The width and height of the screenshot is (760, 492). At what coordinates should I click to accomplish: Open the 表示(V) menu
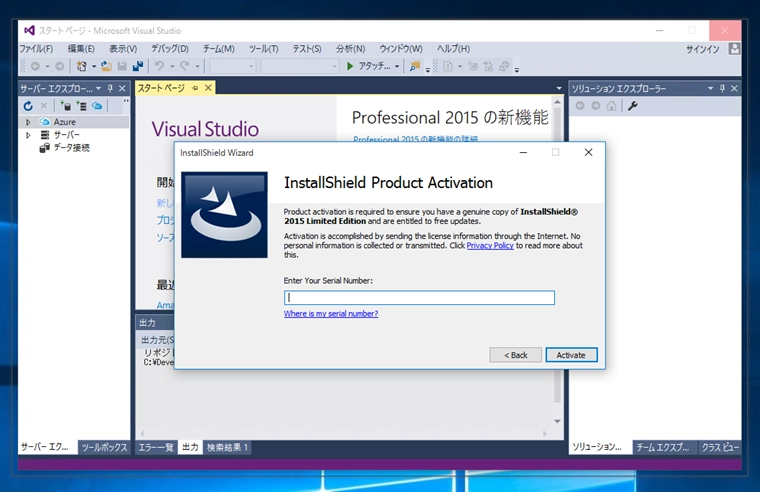[x=123, y=49]
